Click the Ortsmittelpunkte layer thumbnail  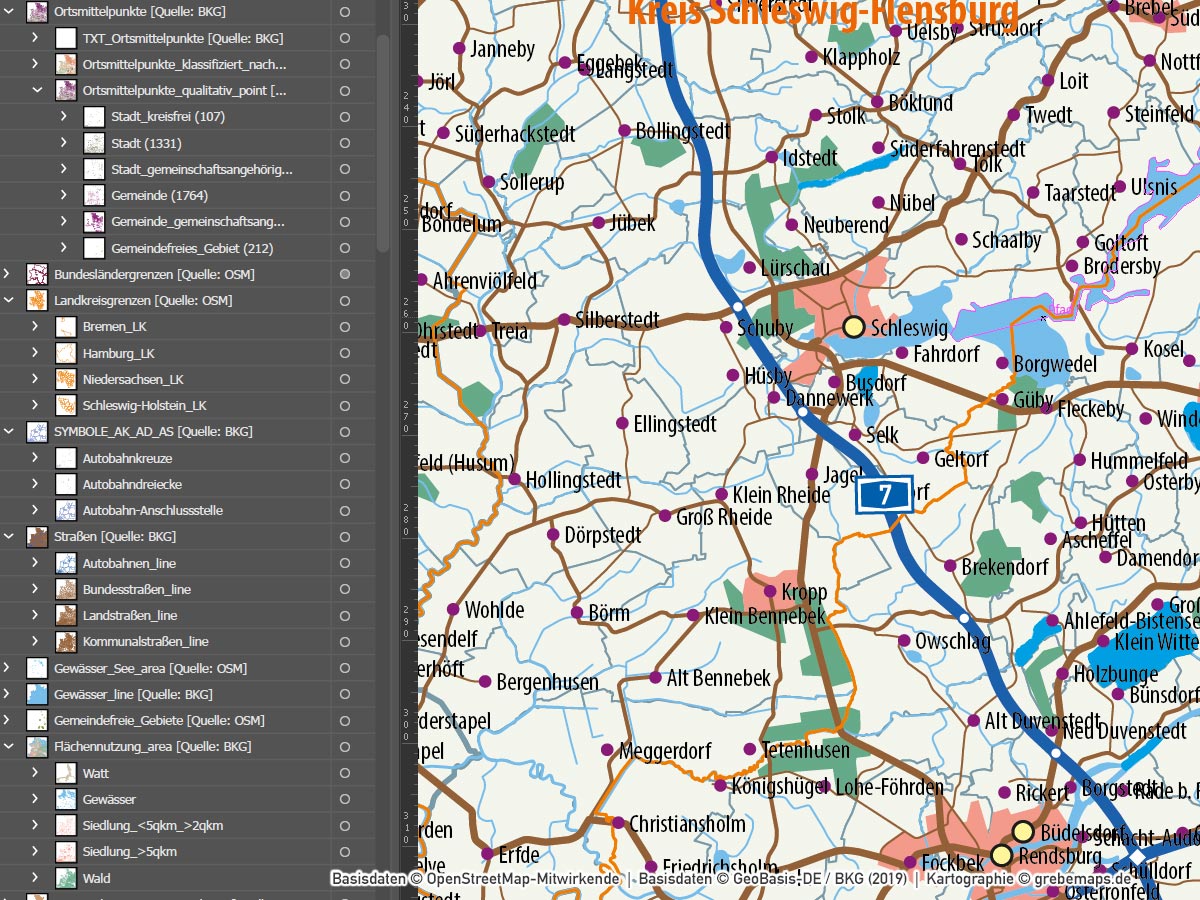point(37,12)
